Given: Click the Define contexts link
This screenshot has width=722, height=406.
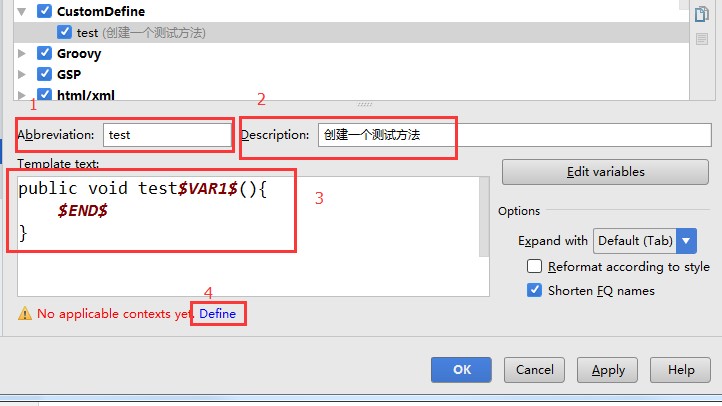Looking at the screenshot, I should [x=218, y=314].
